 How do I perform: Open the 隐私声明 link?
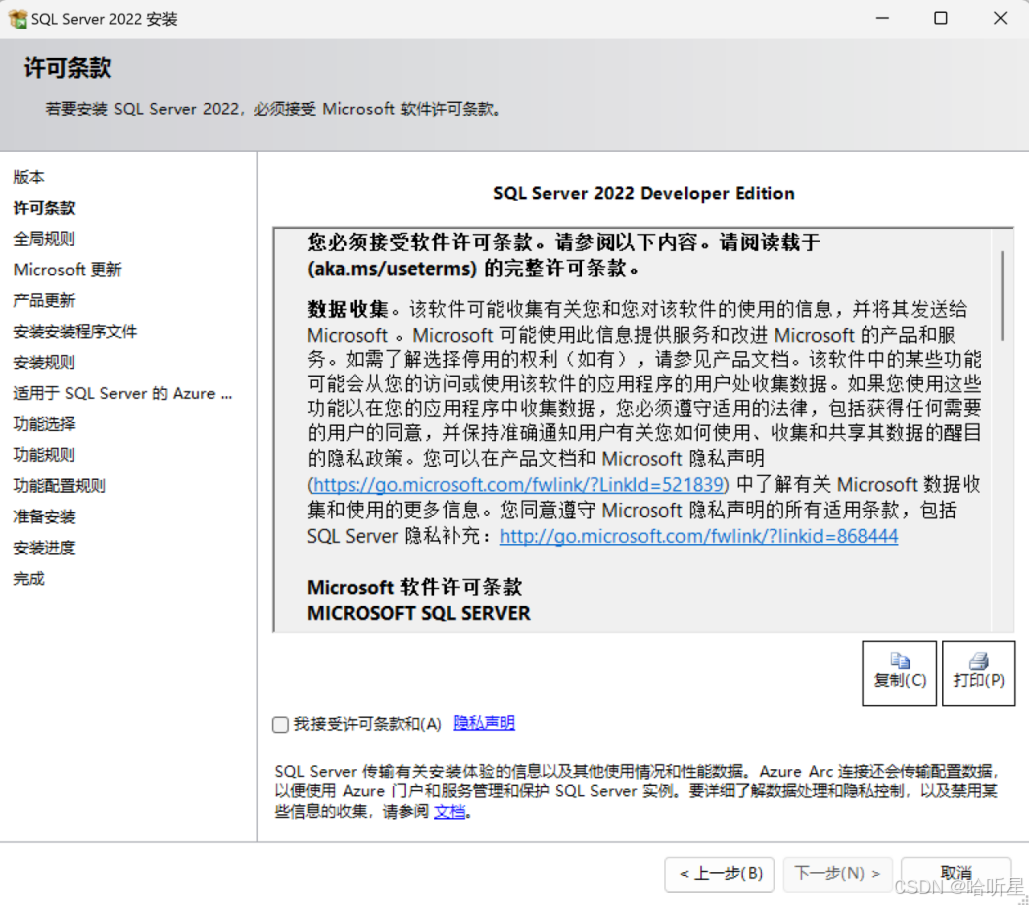pos(484,723)
